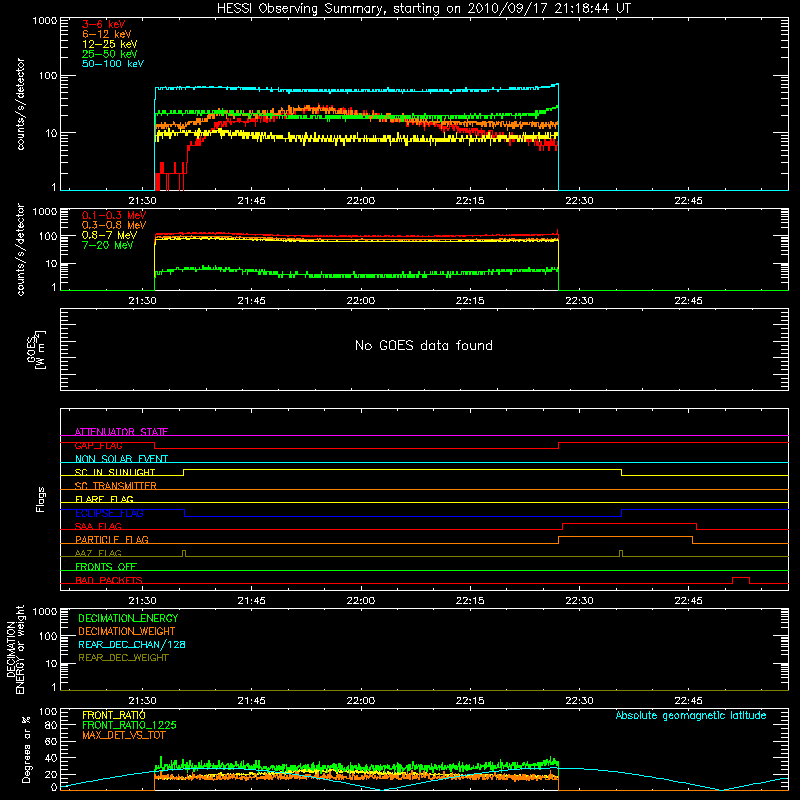Click the raised PARTICLE_FLAG segment
Viewport: 800px width, 800px height.
(626, 537)
